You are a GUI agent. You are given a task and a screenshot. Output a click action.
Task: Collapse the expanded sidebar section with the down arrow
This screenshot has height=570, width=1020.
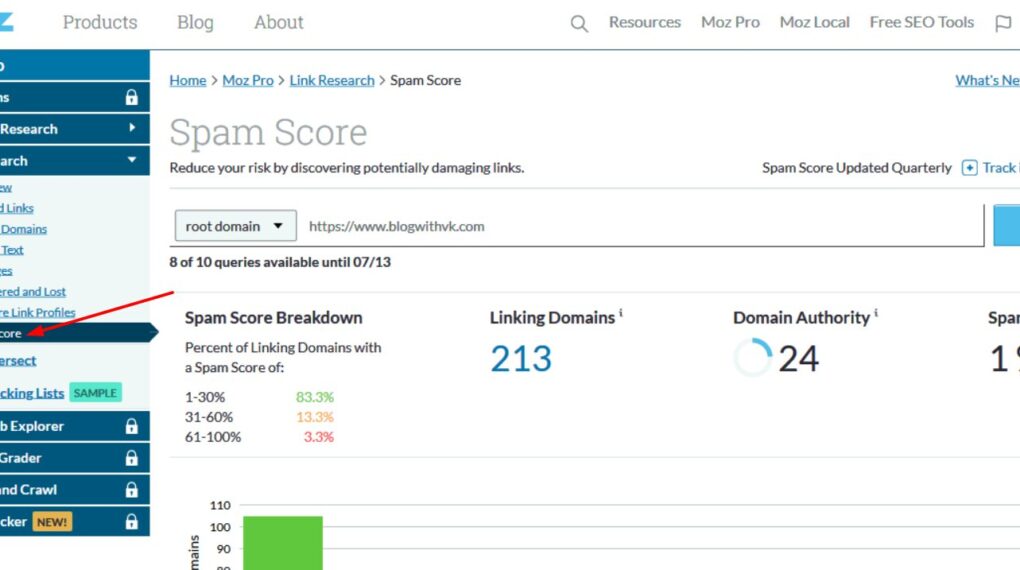pos(132,160)
